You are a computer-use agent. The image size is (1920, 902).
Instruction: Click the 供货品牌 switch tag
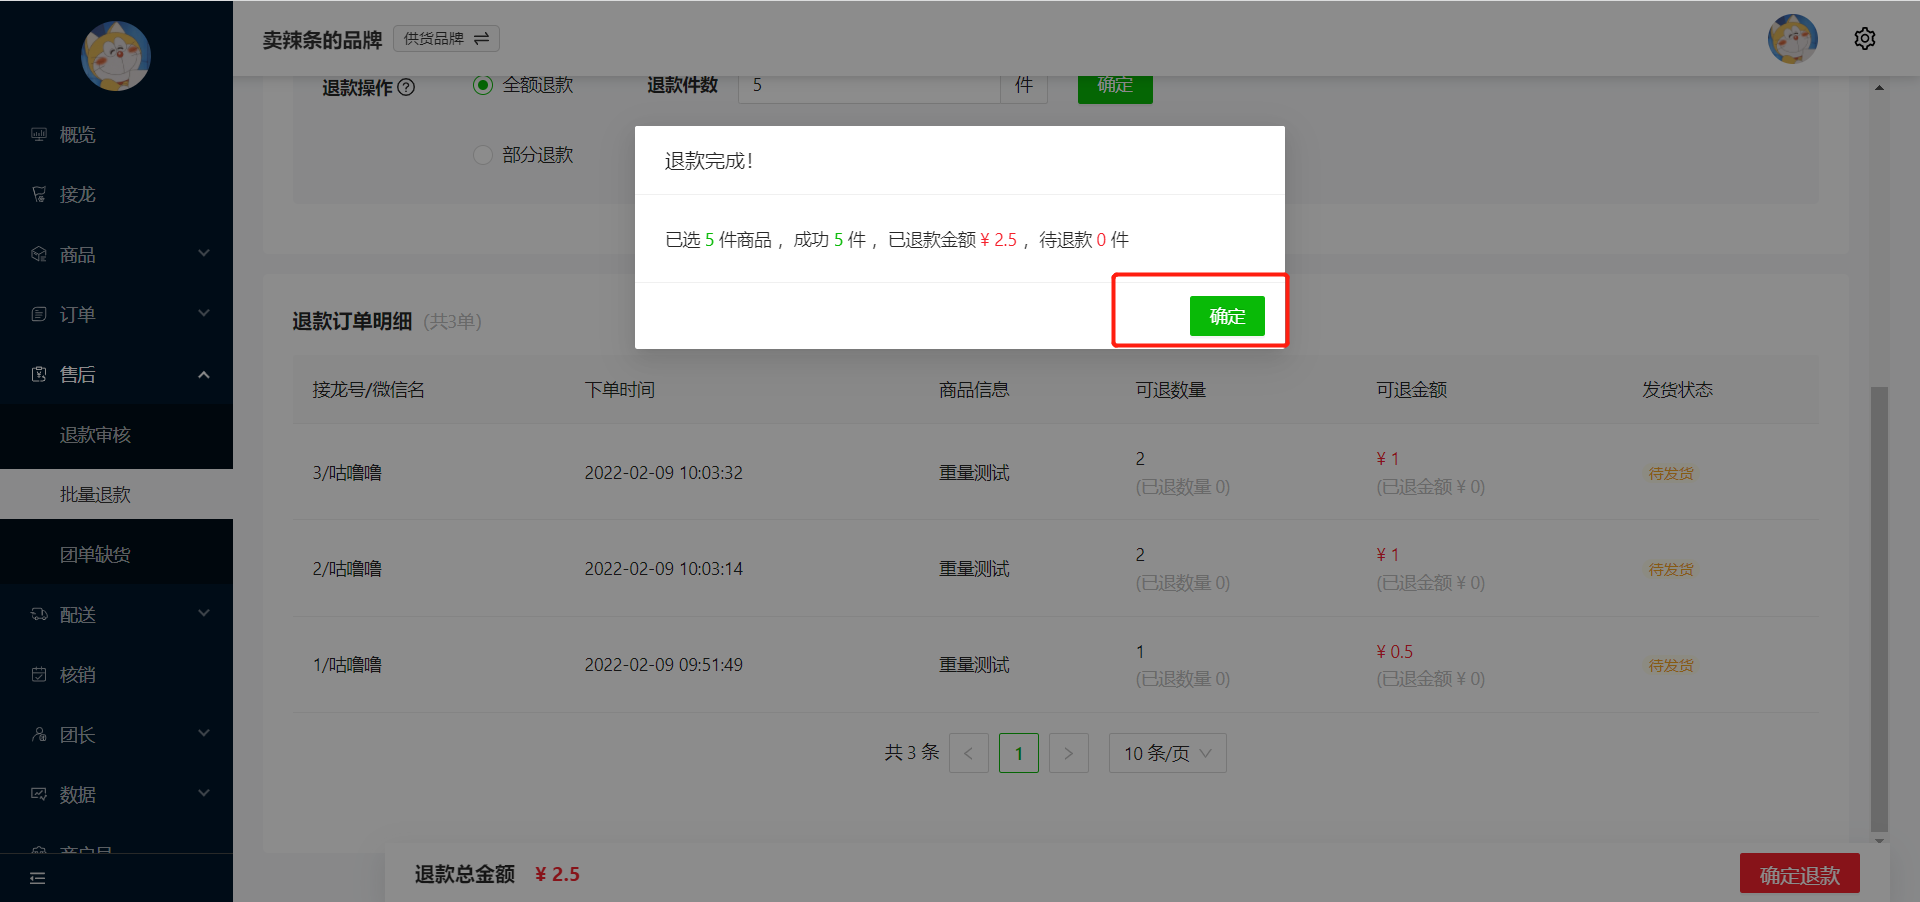pos(446,38)
